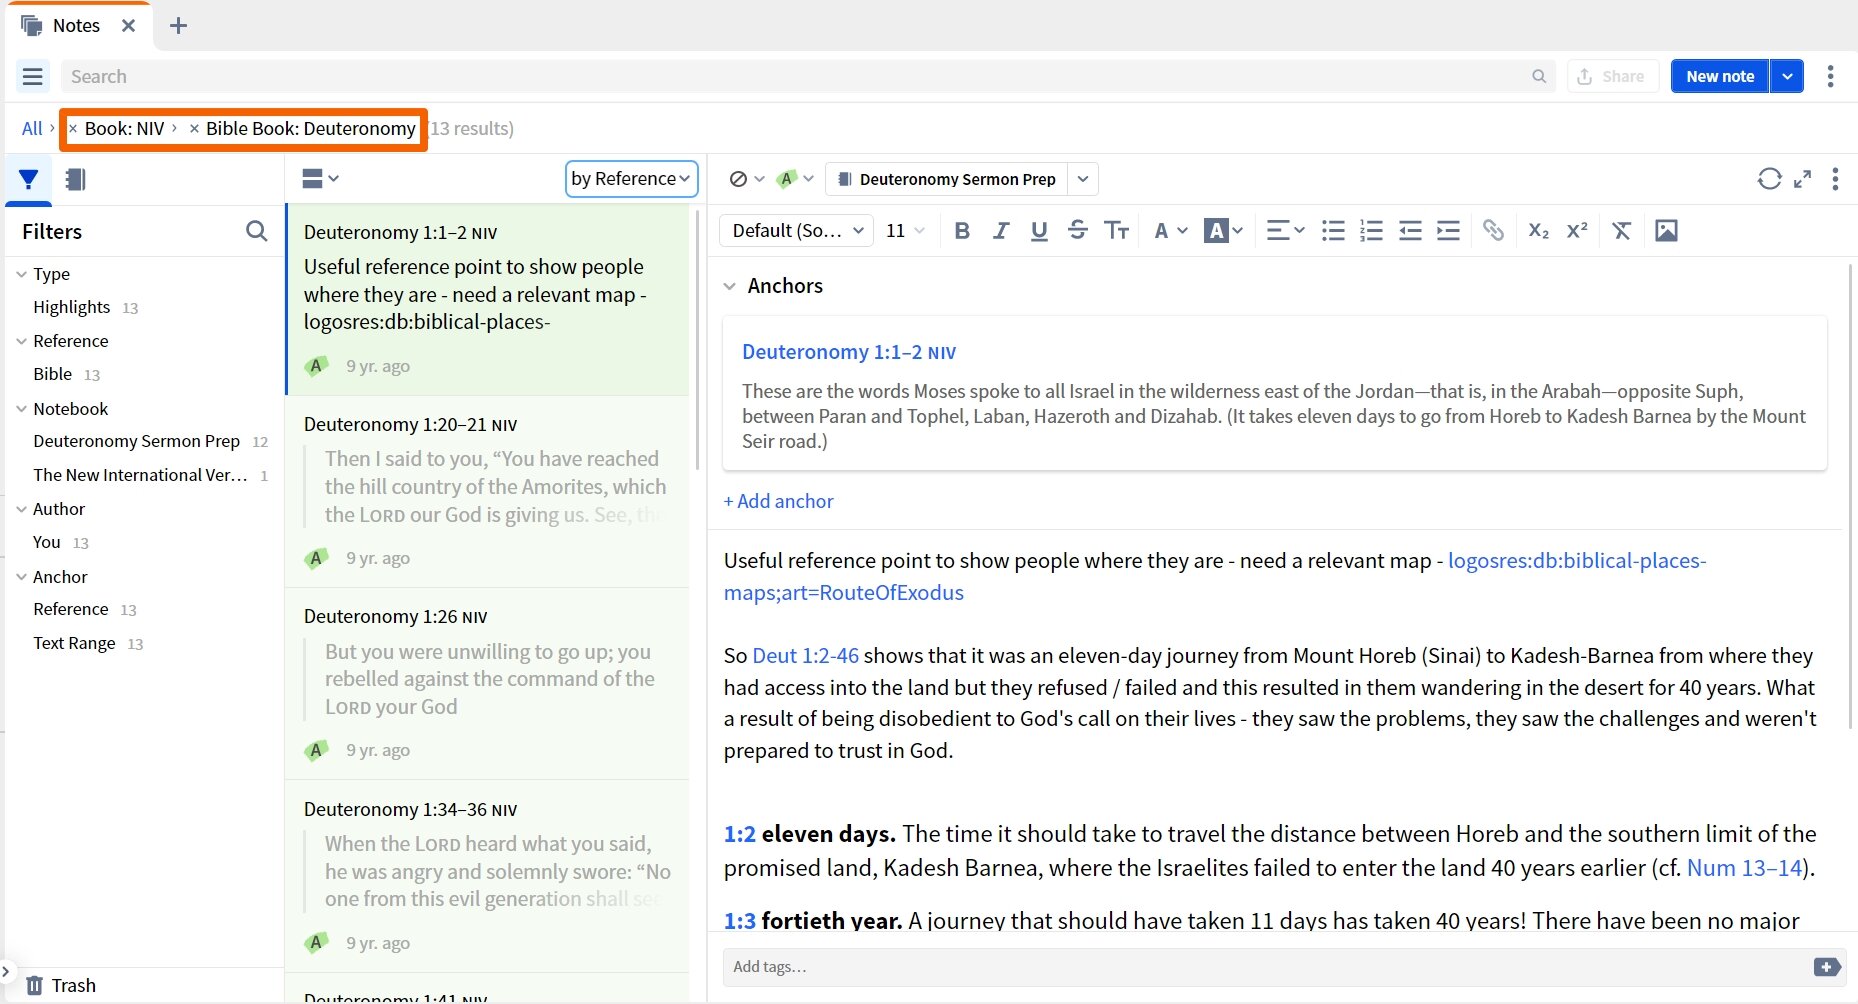Viewport: 1858px width, 1004px height.
Task: Select the Deuteronomy 1:26 NIV note
Action: click(487, 683)
